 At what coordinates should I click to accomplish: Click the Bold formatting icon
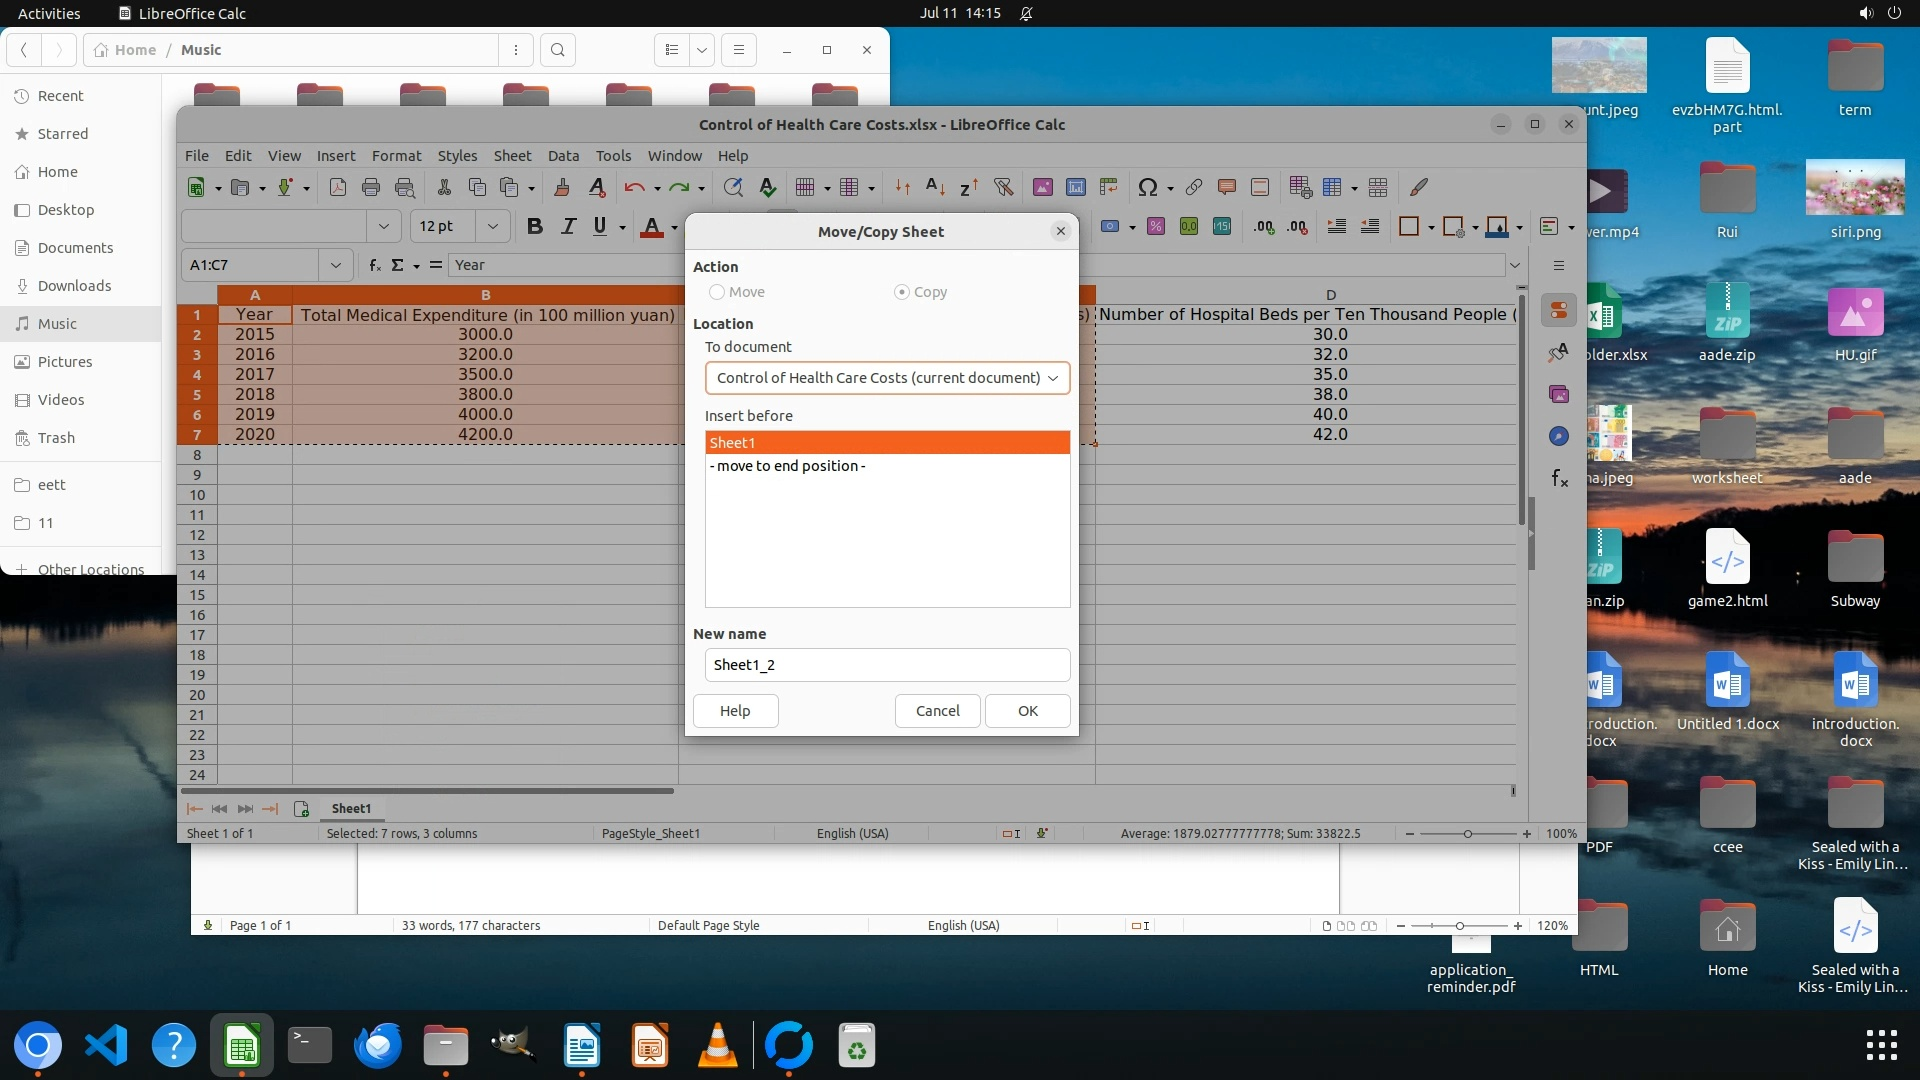pyautogui.click(x=535, y=226)
